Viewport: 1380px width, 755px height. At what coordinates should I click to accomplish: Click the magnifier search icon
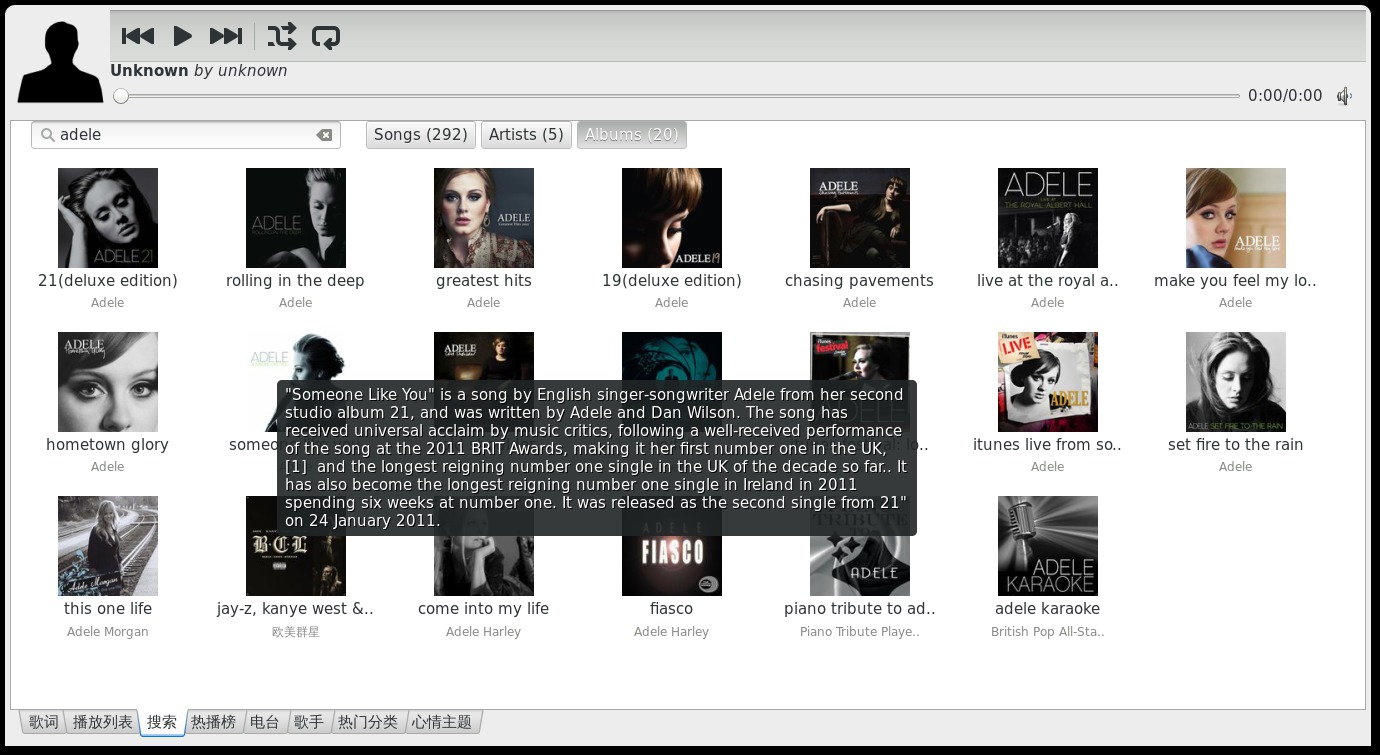47,134
